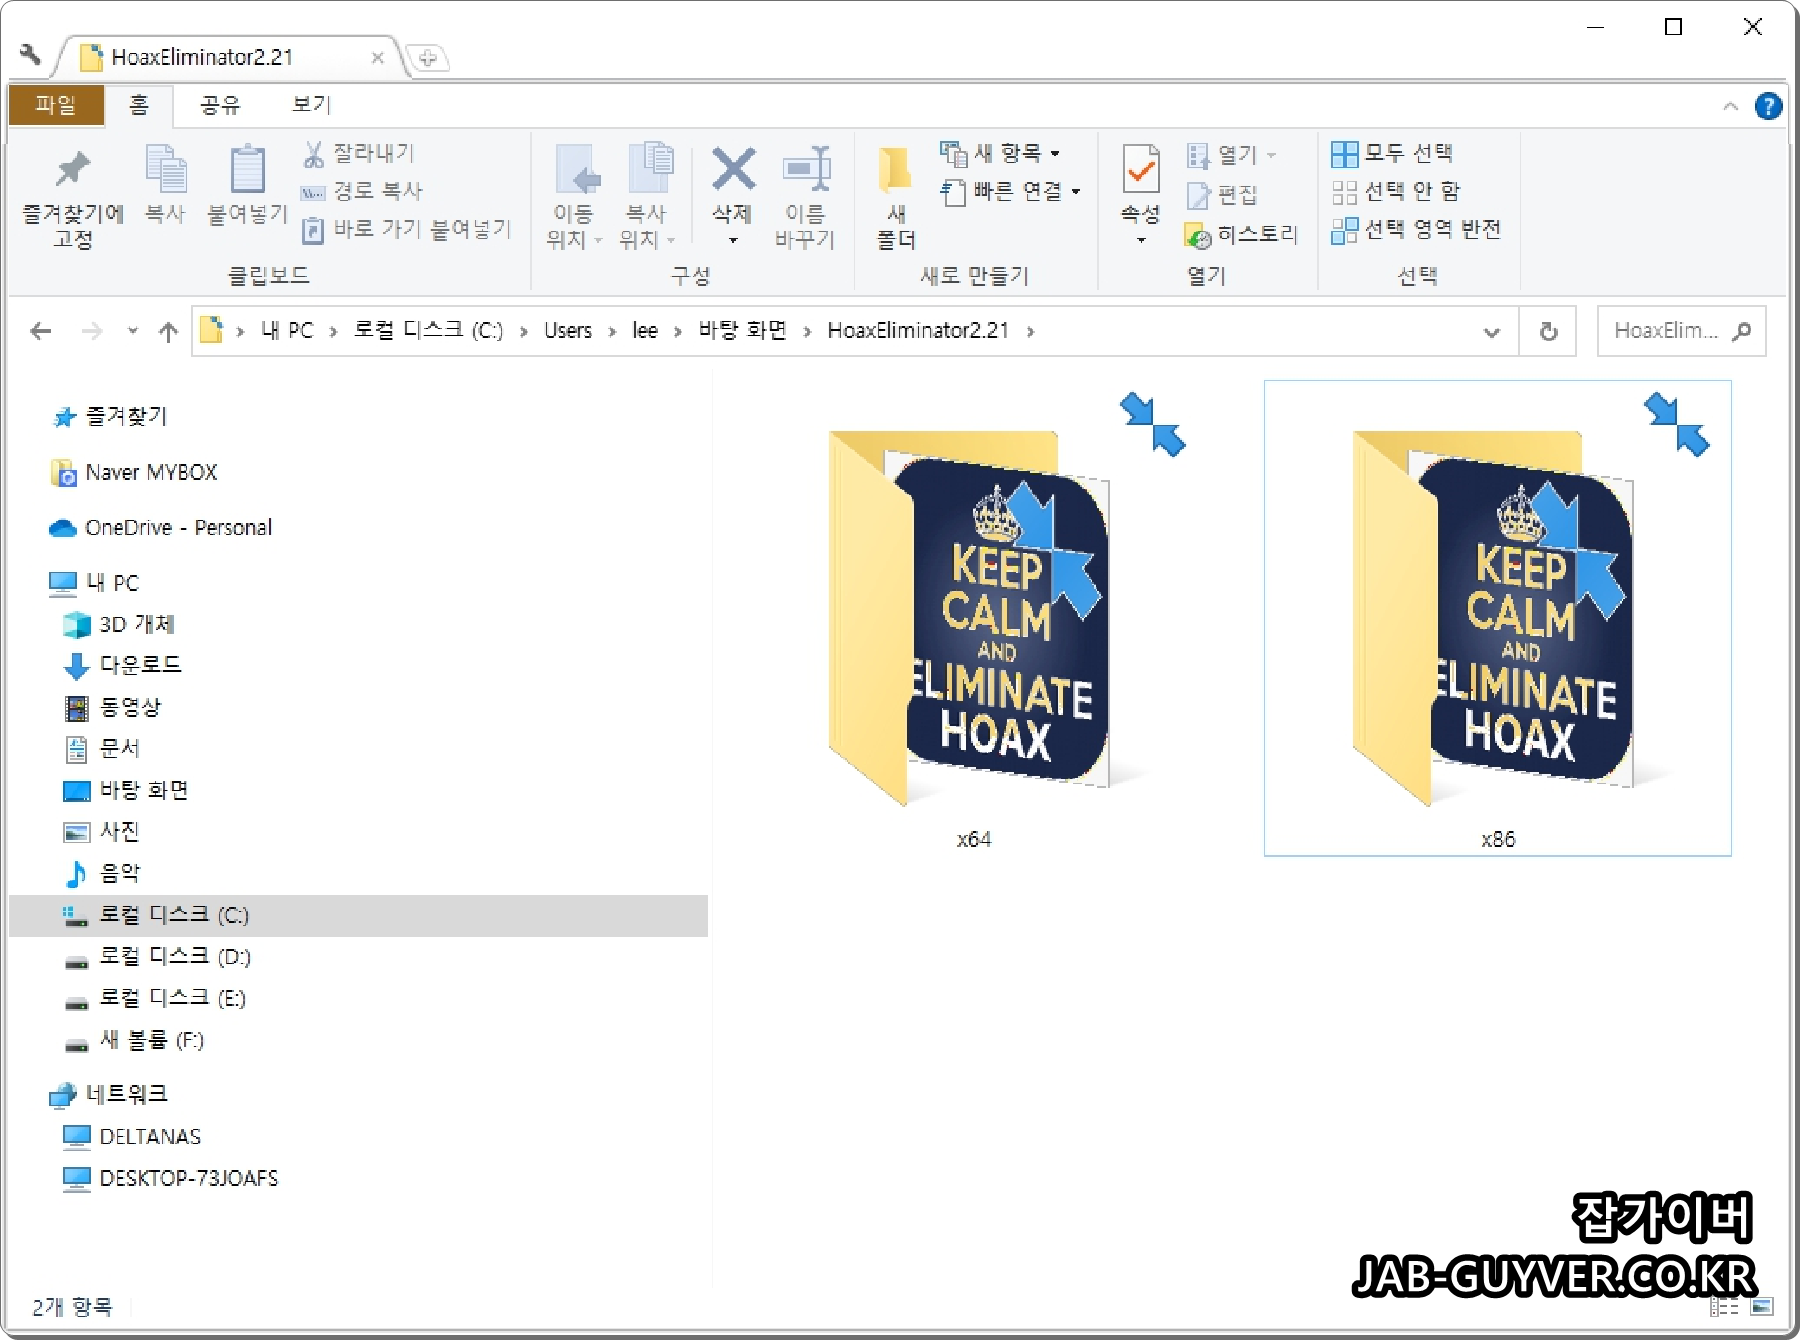Expand the 열기 dropdown
This screenshot has width=1800, height=1340.
[x=1271, y=153]
